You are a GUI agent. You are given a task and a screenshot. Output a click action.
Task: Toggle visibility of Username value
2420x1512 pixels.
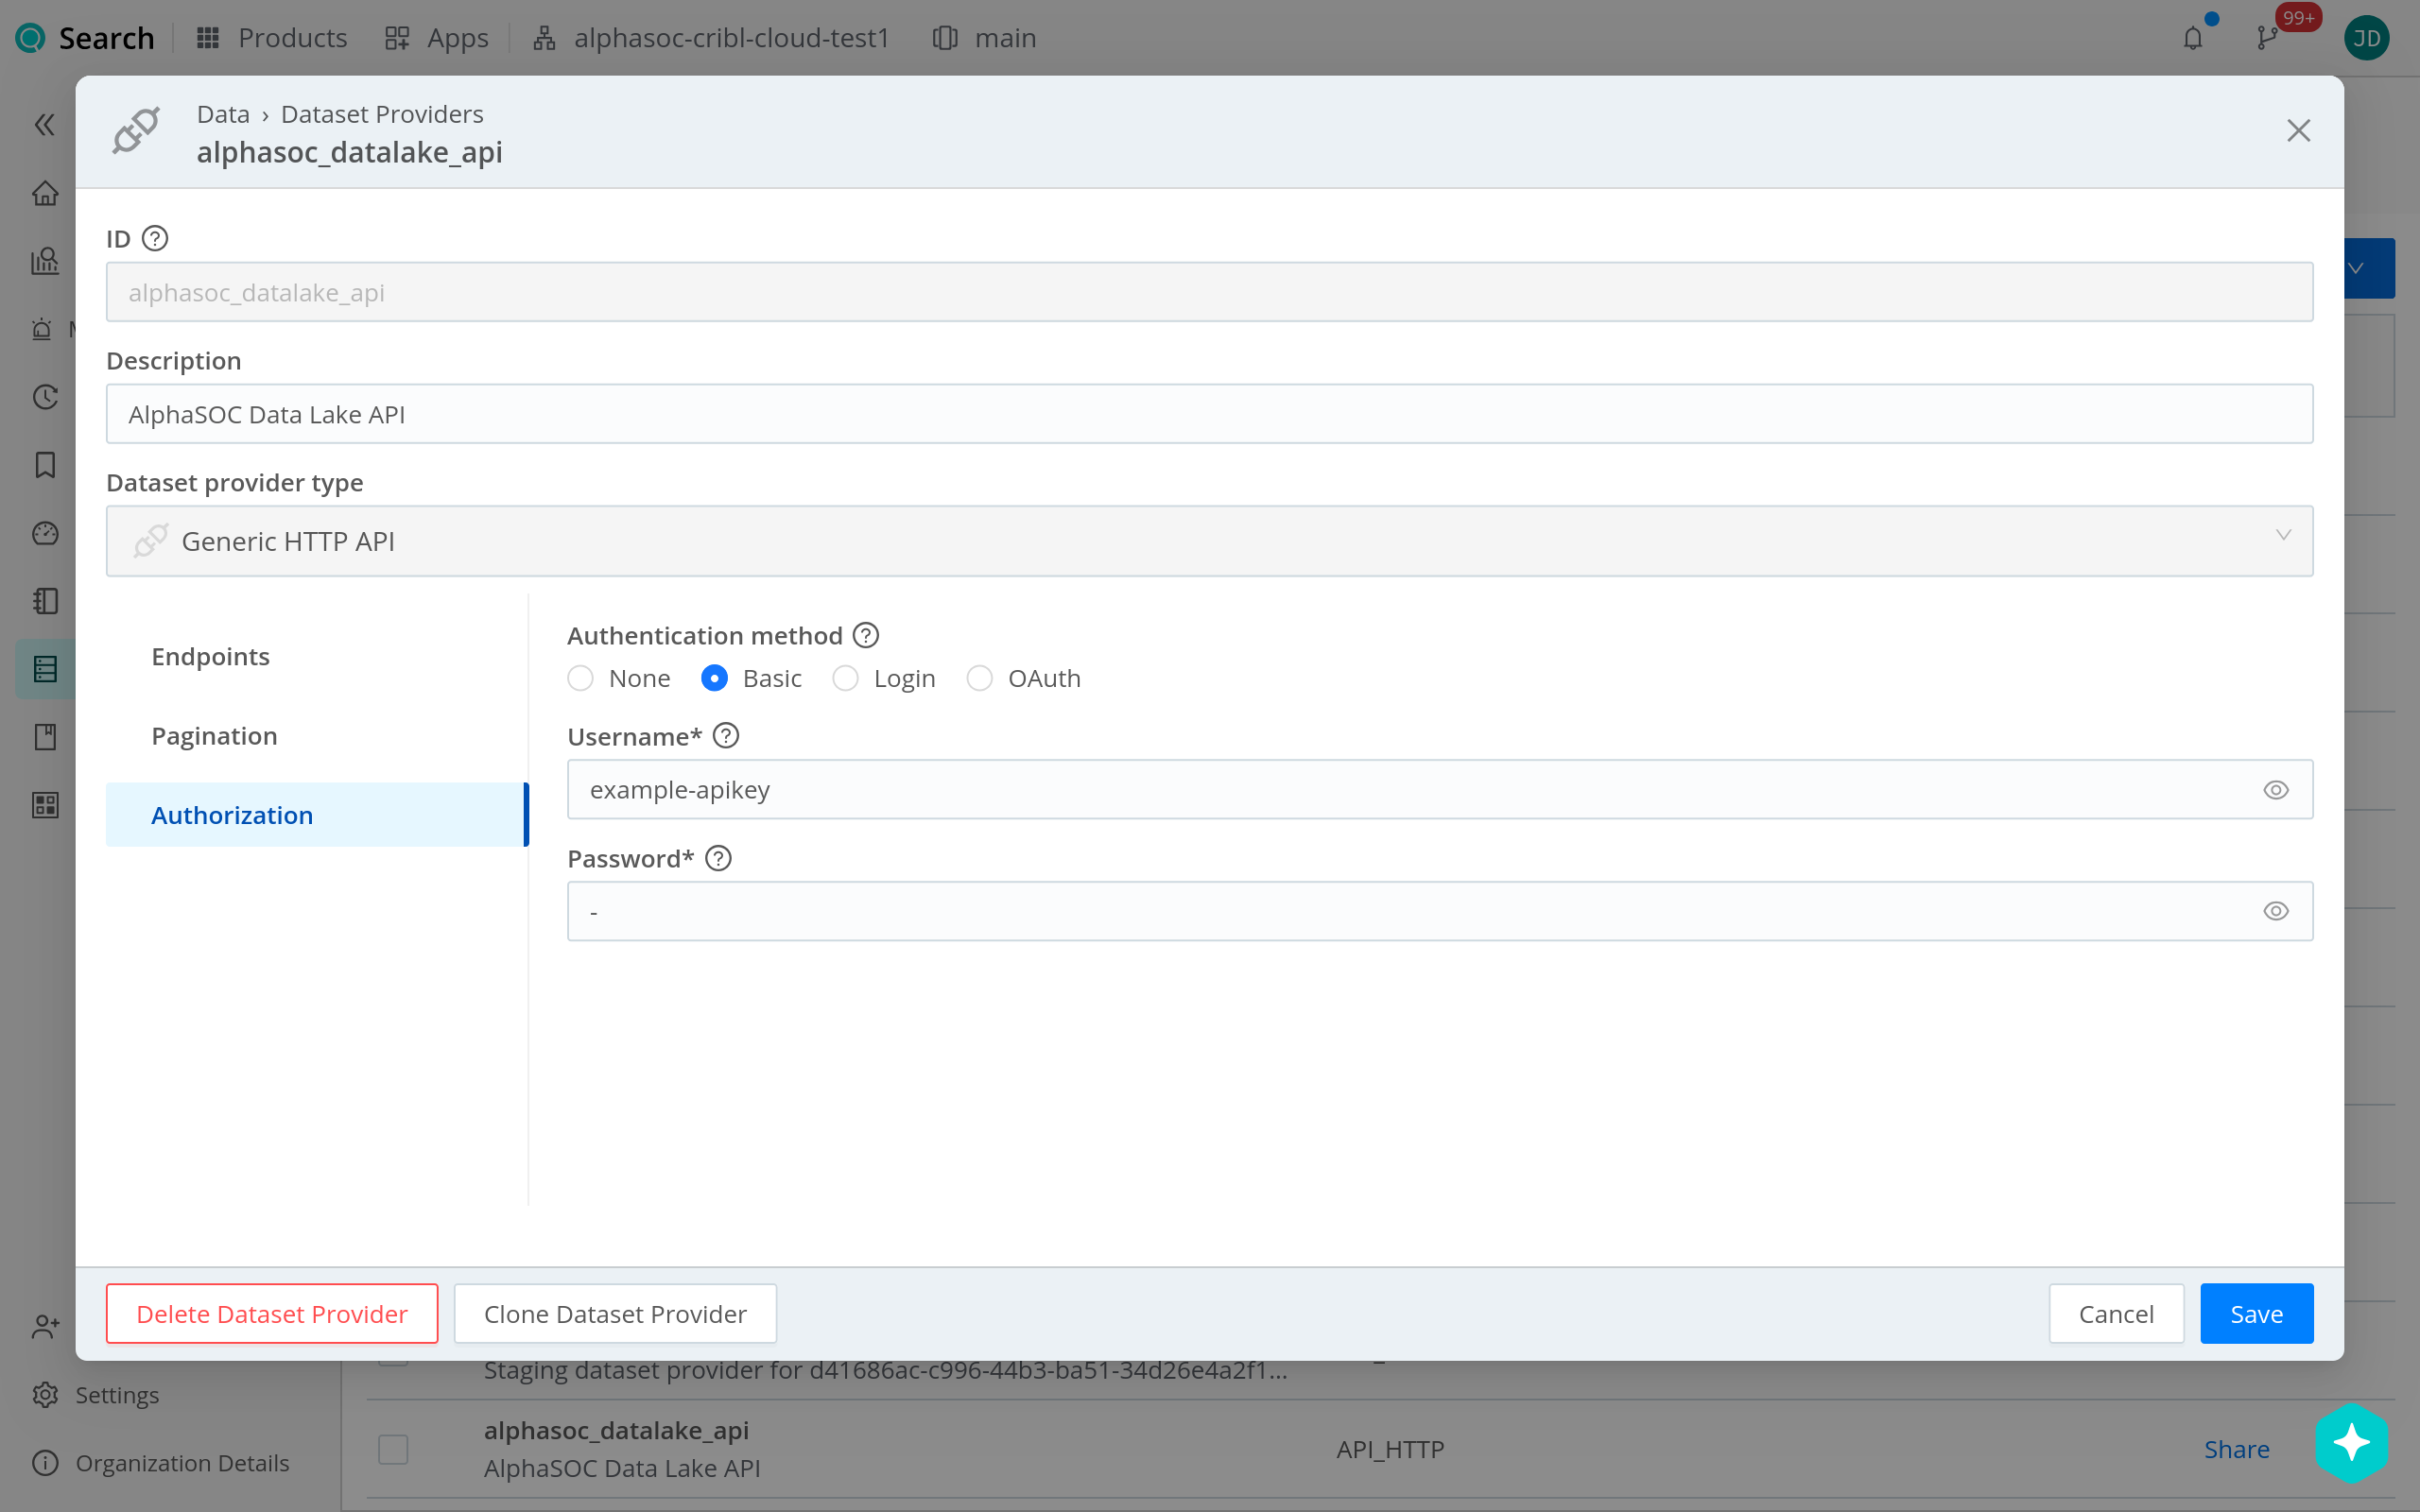2276,790
